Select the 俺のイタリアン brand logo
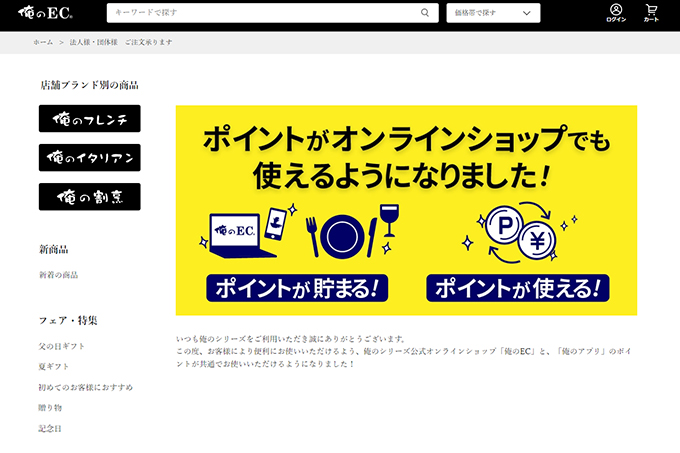 click(x=90, y=158)
